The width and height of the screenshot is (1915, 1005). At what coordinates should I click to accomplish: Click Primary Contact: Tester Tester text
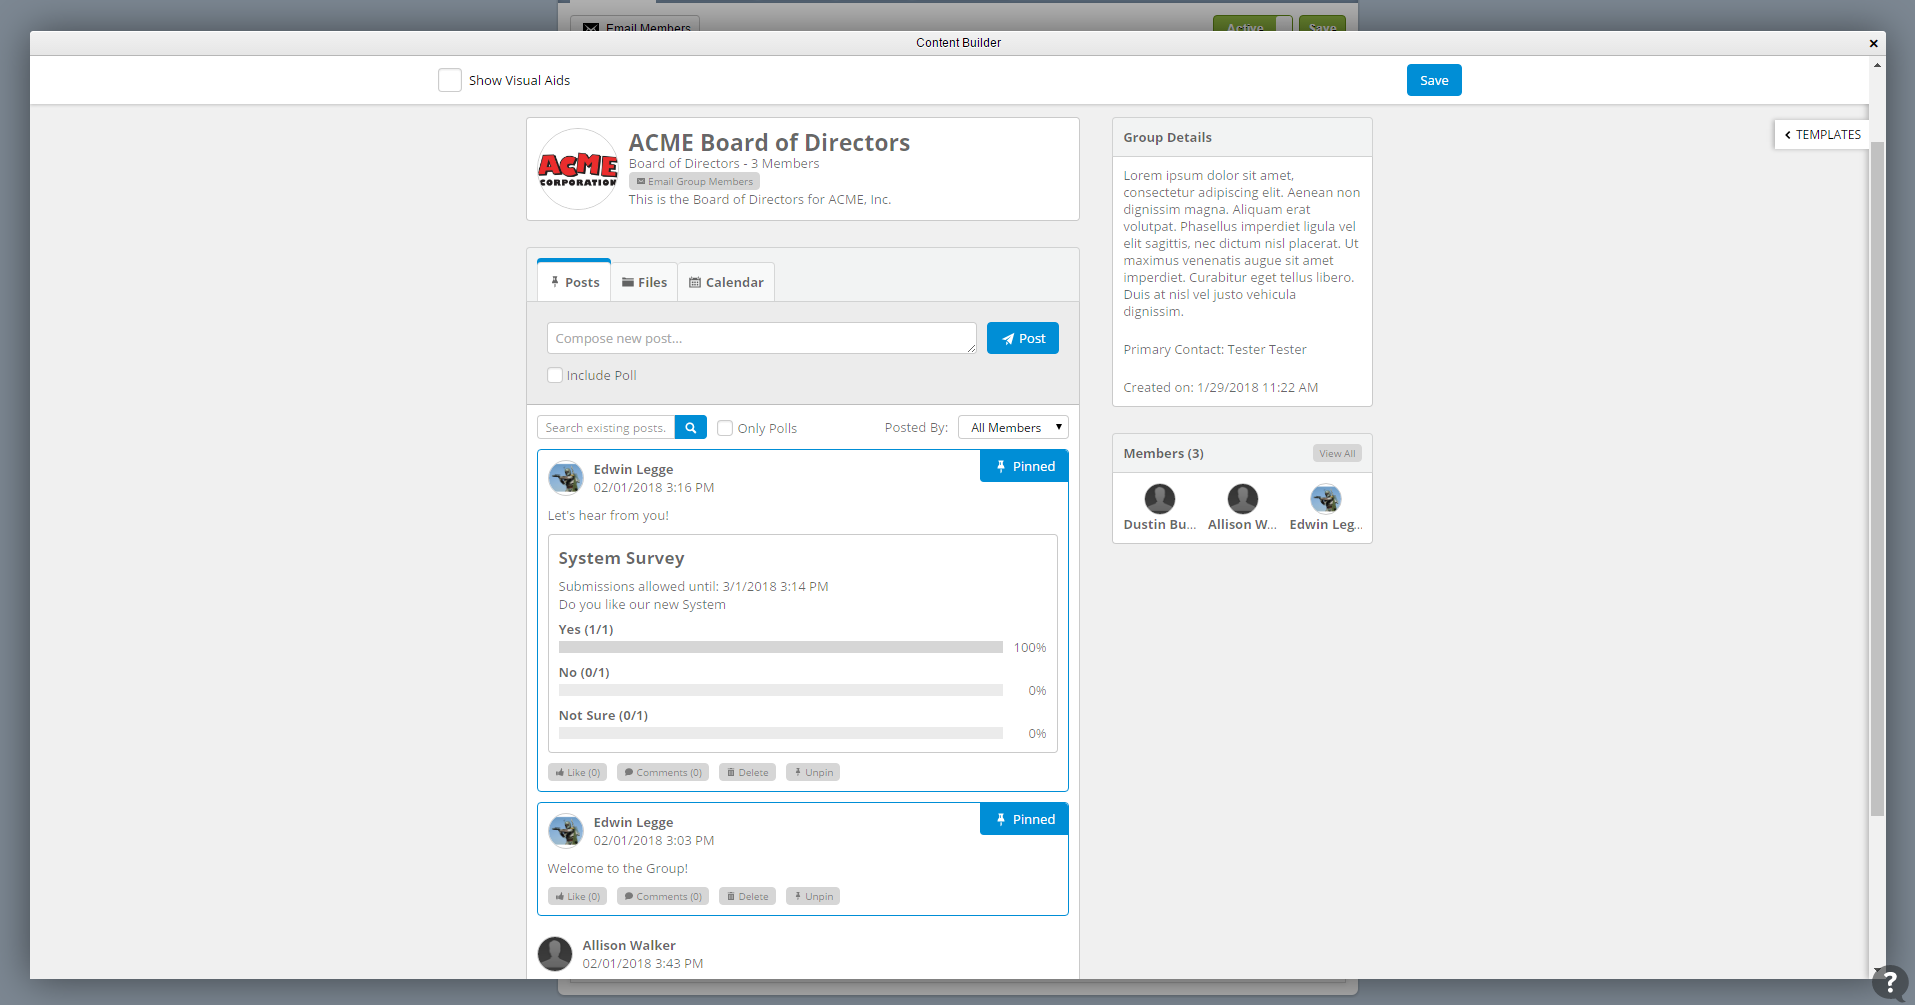click(1214, 349)
